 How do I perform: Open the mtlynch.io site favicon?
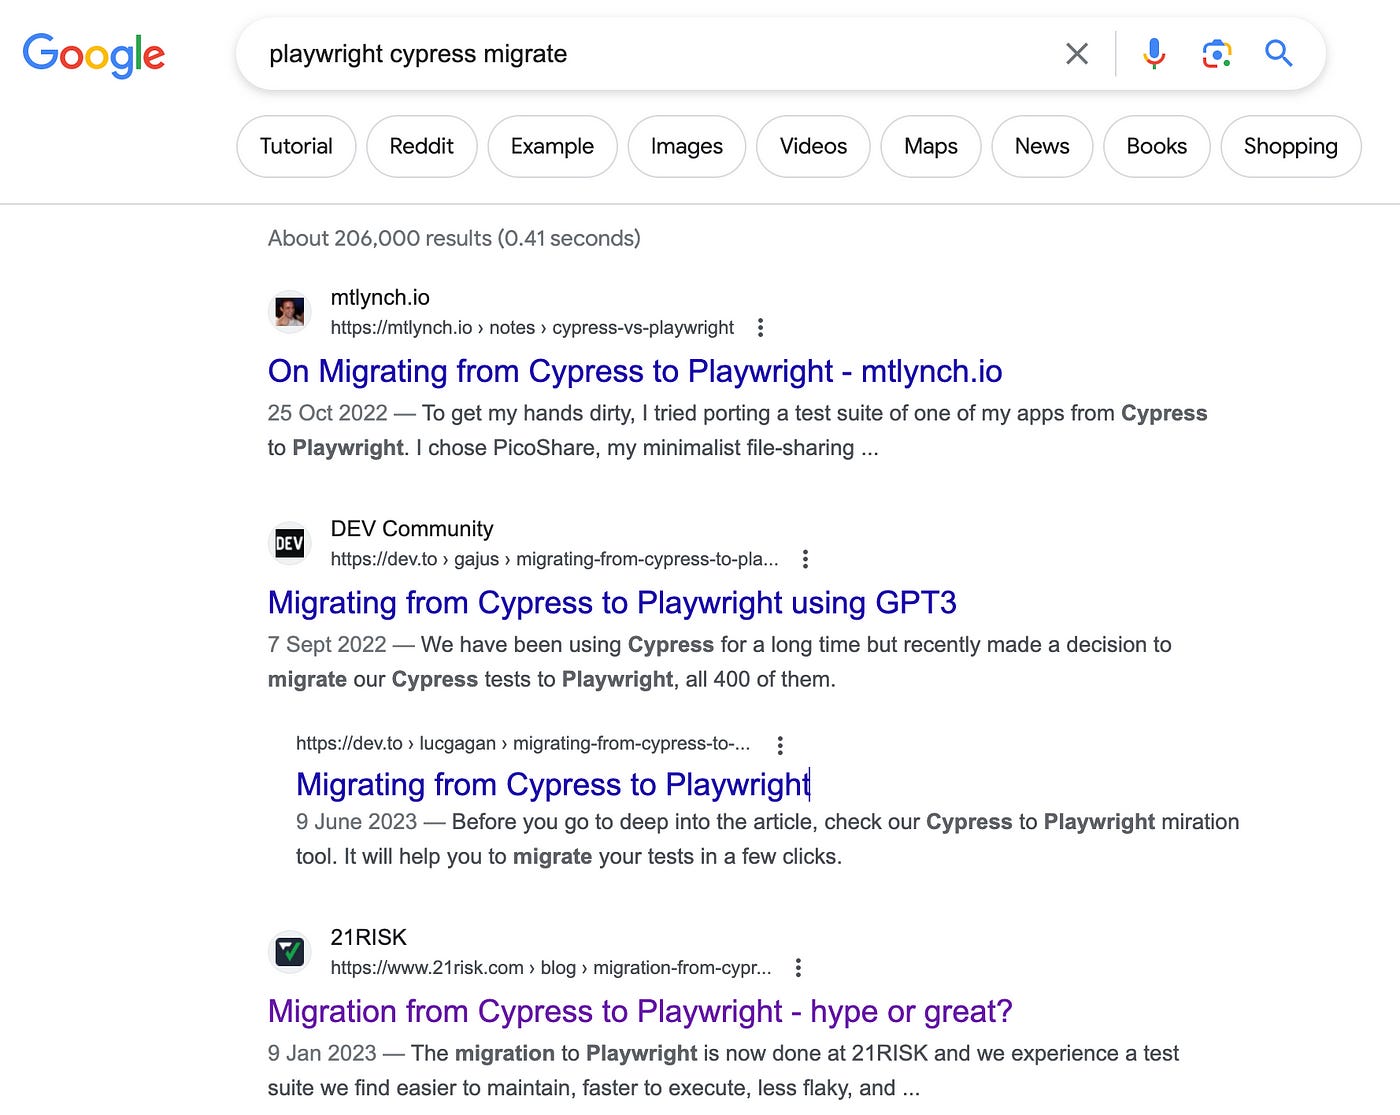pyautogui.click(x=290, y=312)
